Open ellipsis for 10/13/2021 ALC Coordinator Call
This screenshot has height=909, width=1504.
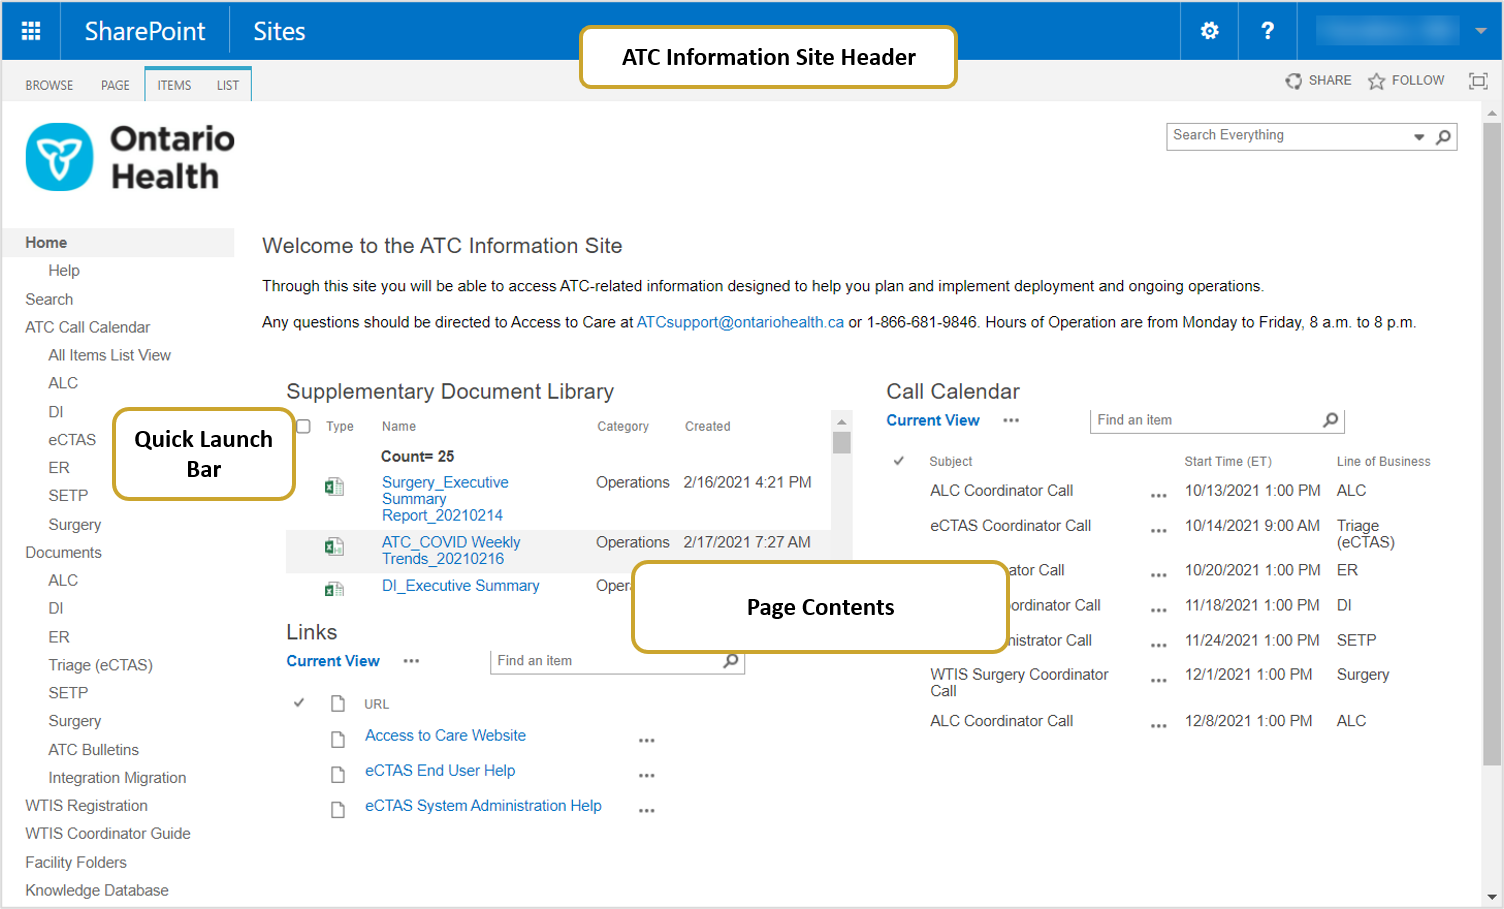click(x=1158, y=496)
